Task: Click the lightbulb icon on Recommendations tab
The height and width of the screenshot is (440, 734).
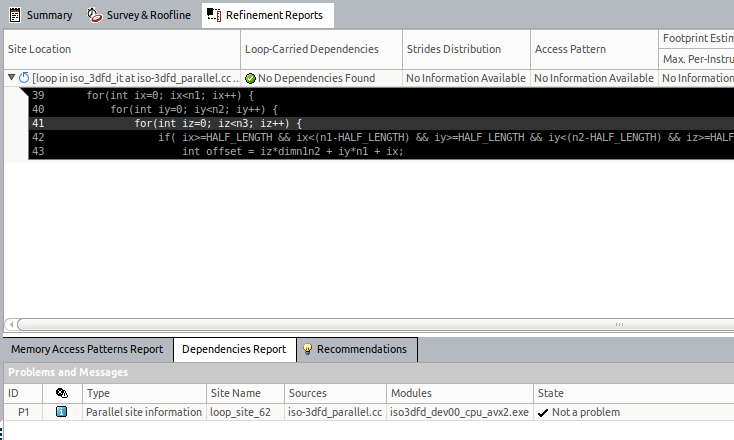Action: tap(307, 350)
